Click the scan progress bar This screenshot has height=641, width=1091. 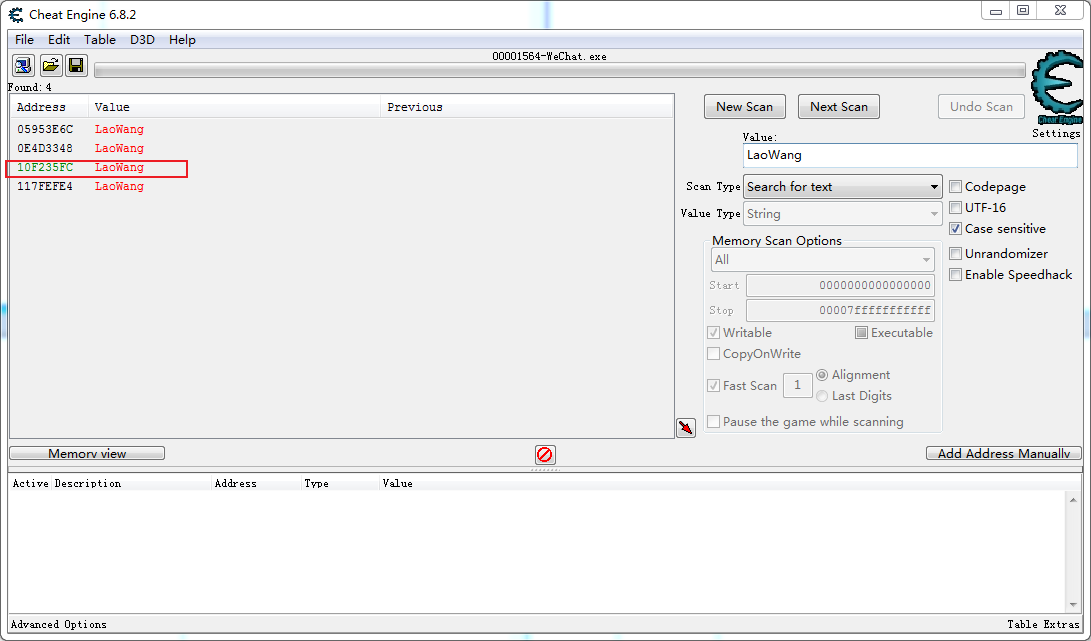(x=559, y=70)
